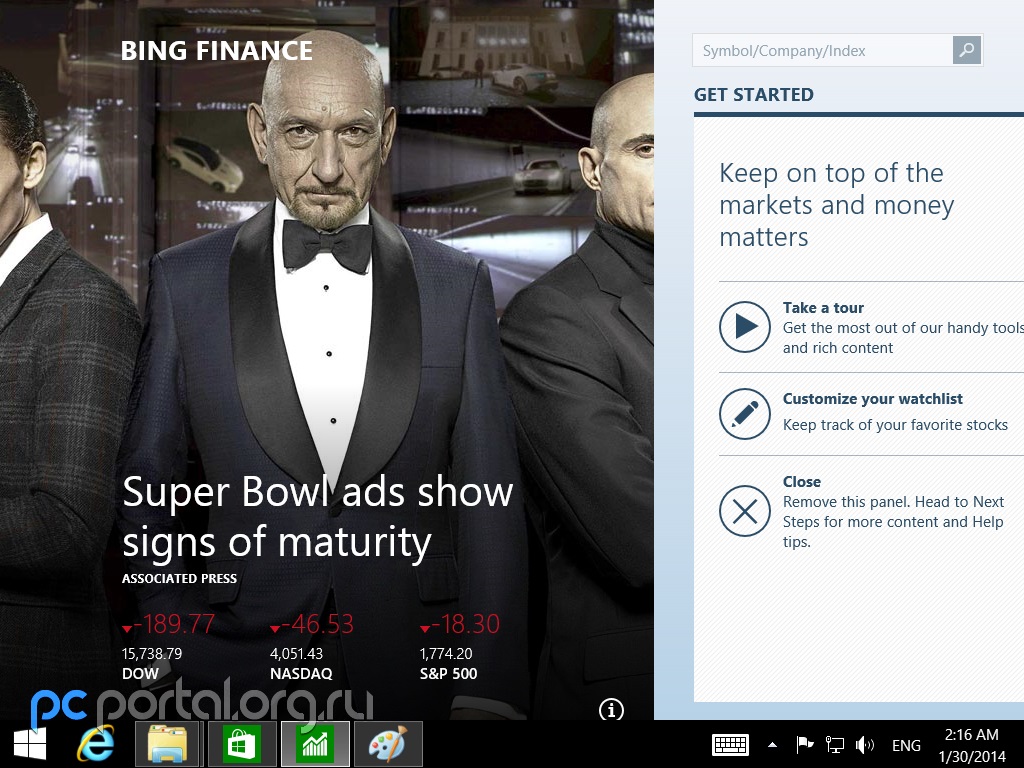The height and width of the screenshot is (768, 1024).
Task: Show hidden system tray icons
Action: [x=772, y=745]
